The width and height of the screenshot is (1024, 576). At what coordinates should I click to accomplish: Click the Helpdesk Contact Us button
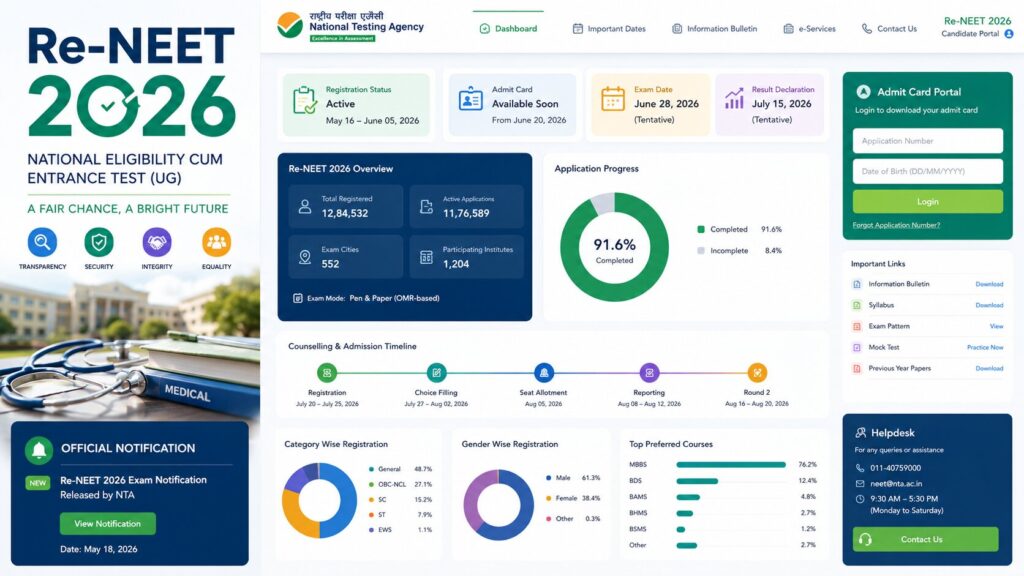(925, 539)
